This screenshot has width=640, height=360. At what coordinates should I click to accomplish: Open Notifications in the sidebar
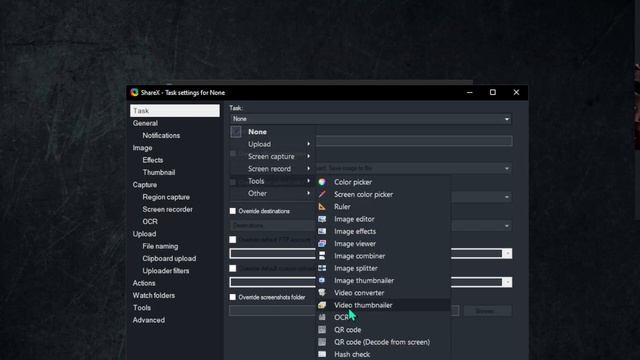tap(161, 135)
